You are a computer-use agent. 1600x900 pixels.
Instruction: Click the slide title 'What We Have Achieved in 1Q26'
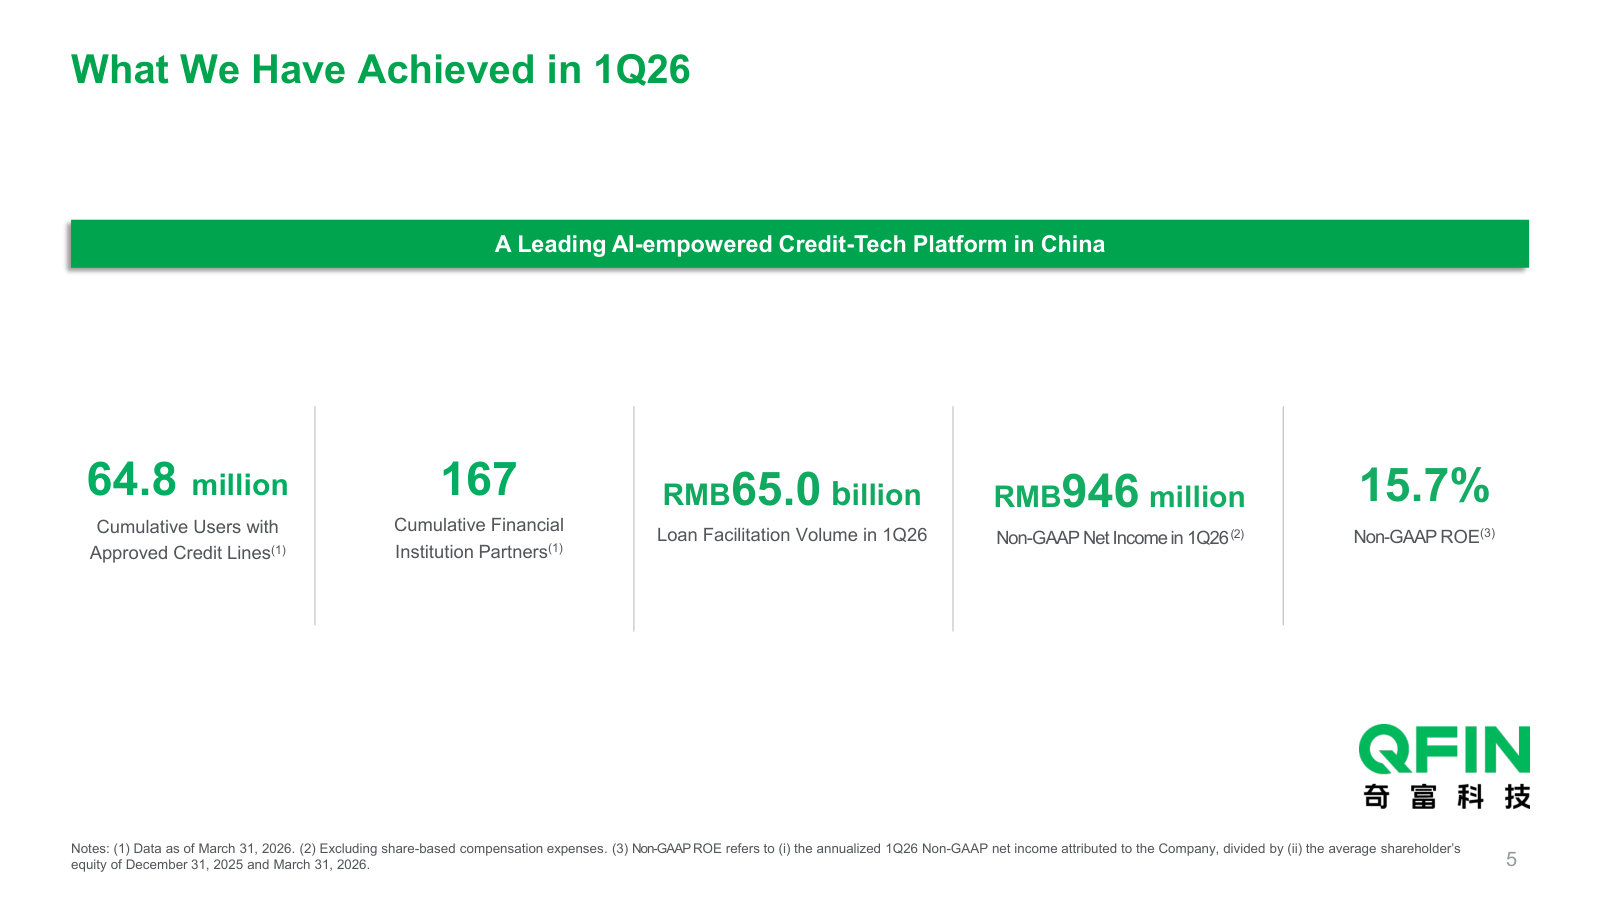(x=380, y=70)
